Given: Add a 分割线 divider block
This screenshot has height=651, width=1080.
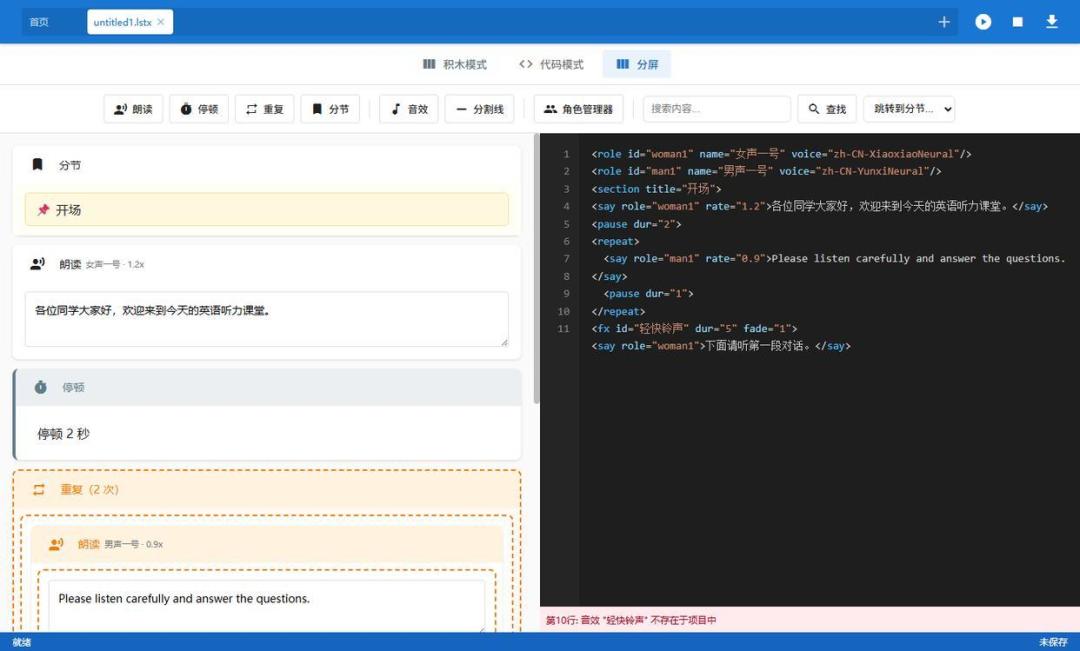Looking at the screenshot, I should tap(479, 109).
